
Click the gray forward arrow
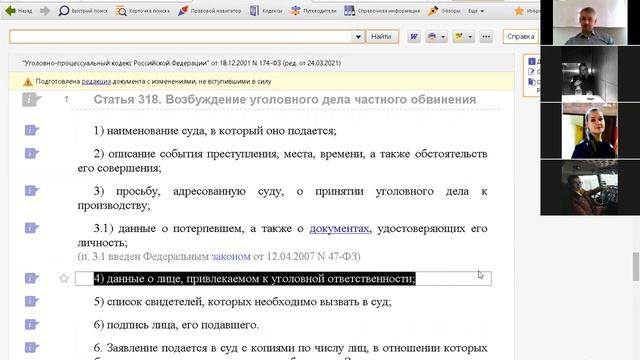coord(45,11)
